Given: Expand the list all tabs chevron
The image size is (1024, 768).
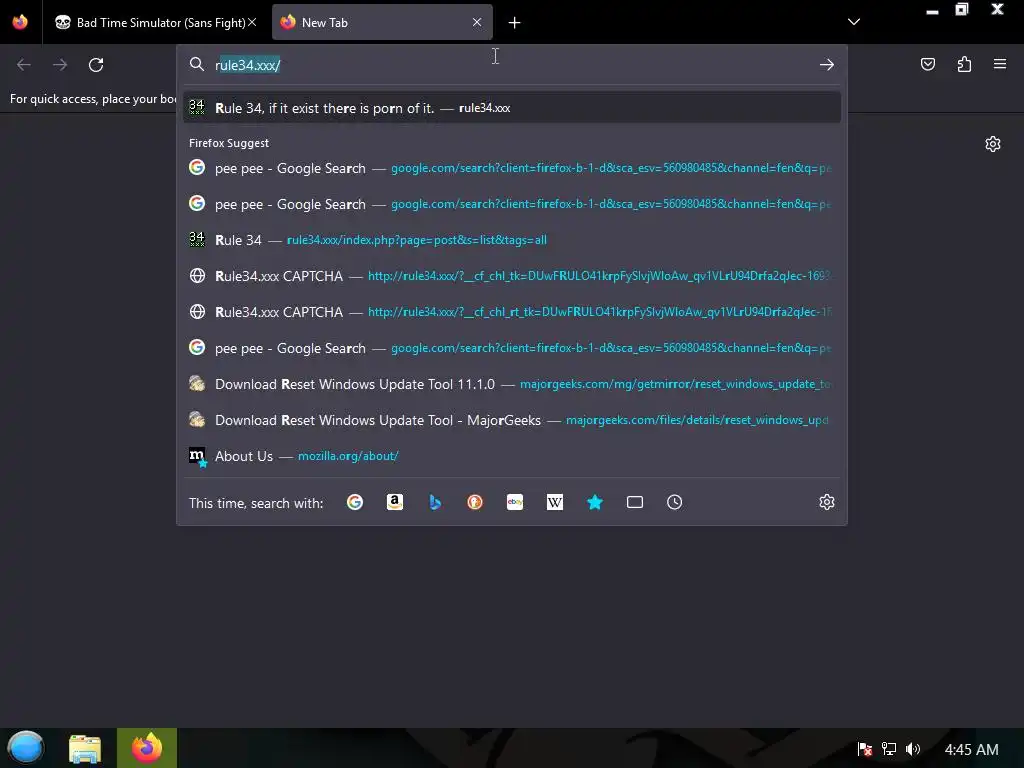Looking at the screenshot, I should (x=854, y=22).
